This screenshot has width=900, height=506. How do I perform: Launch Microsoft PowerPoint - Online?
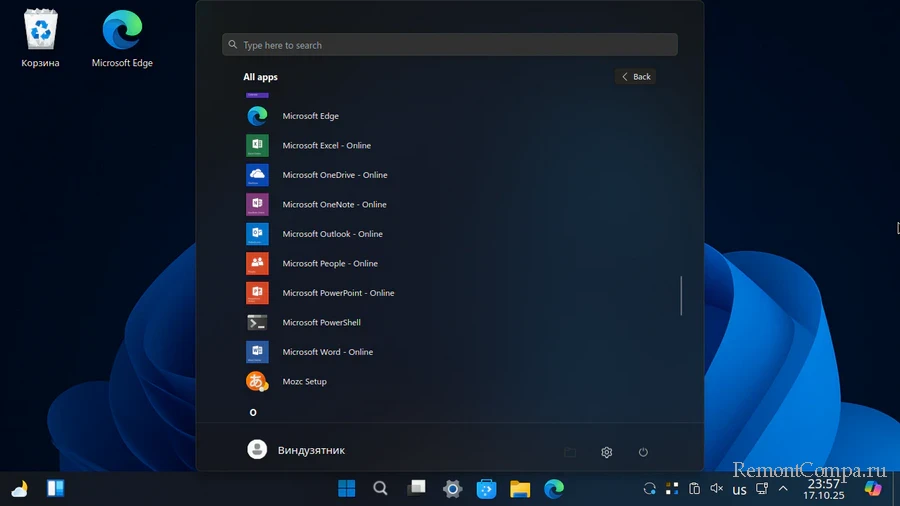coord(338,293)
